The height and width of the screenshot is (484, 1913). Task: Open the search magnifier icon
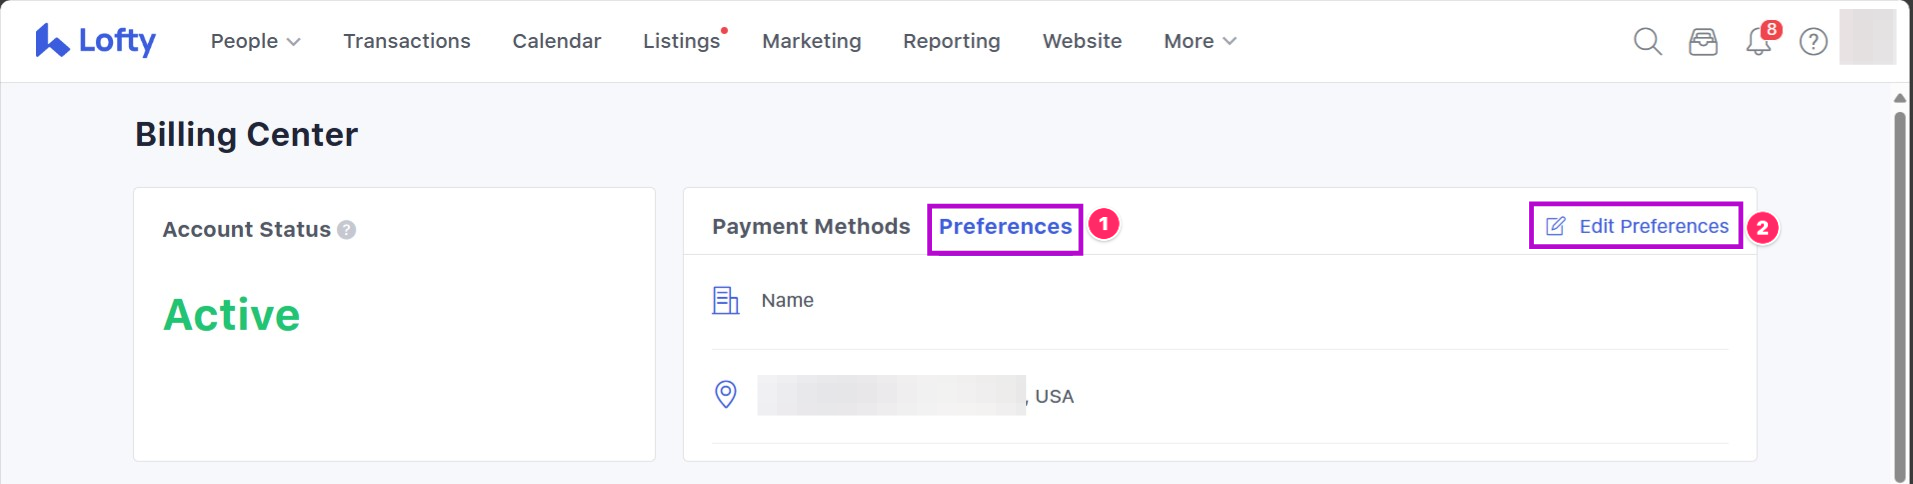tap(1647, 41)
